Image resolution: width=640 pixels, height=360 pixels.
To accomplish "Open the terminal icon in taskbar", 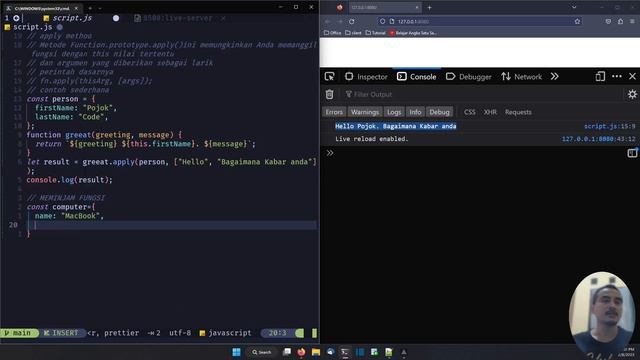I will pos(345,352).
